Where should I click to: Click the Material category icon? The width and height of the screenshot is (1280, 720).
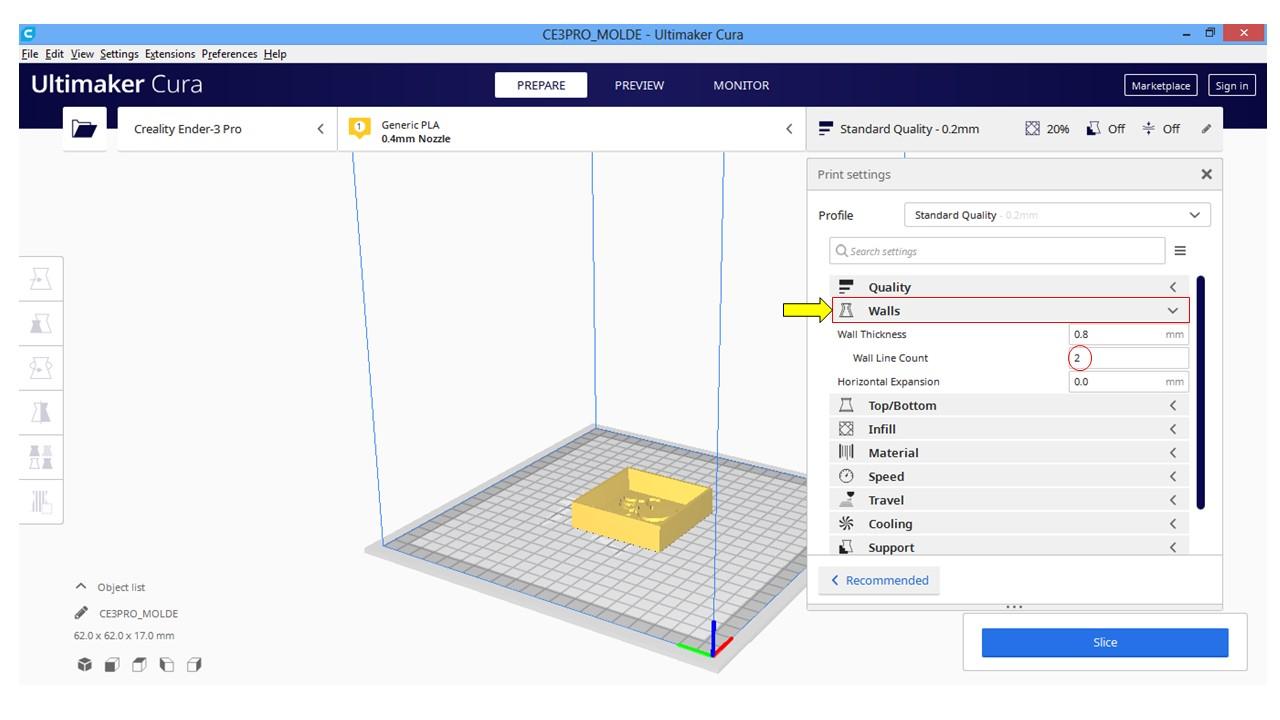coord(847,452)
